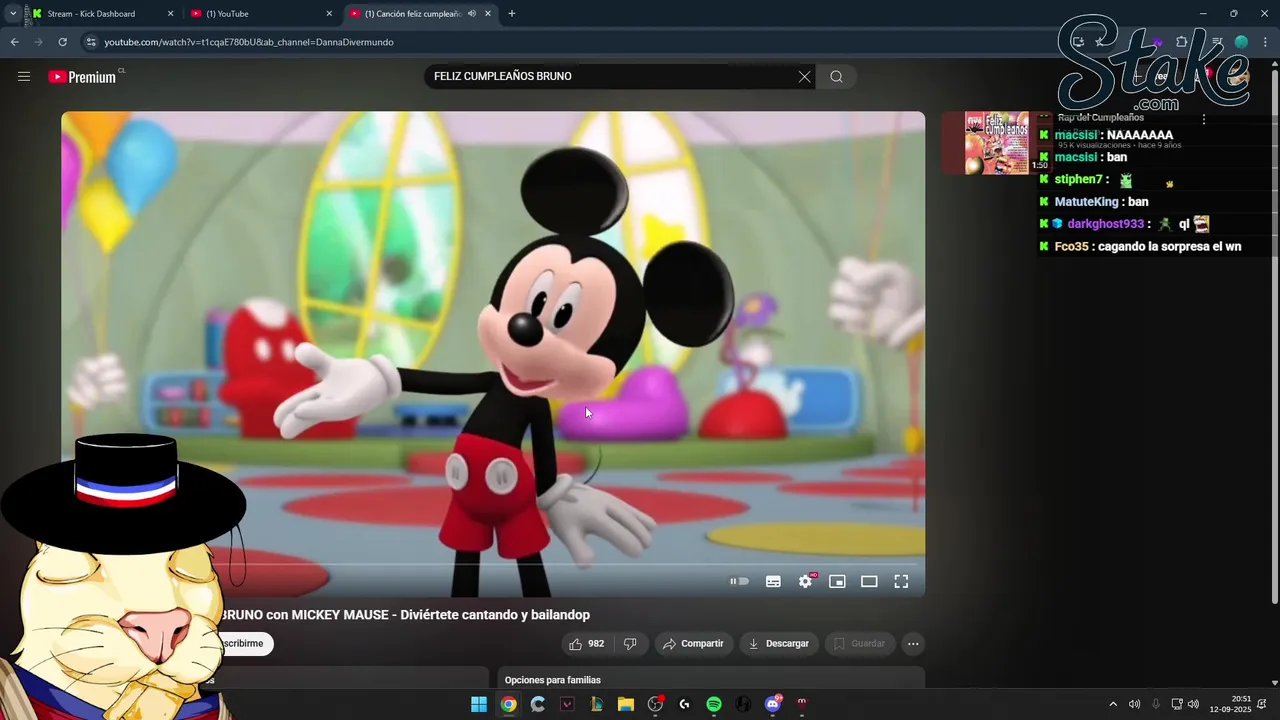1280x720 pixels.
Task: Switch to theater mode
Action: (x=869, y=581)
